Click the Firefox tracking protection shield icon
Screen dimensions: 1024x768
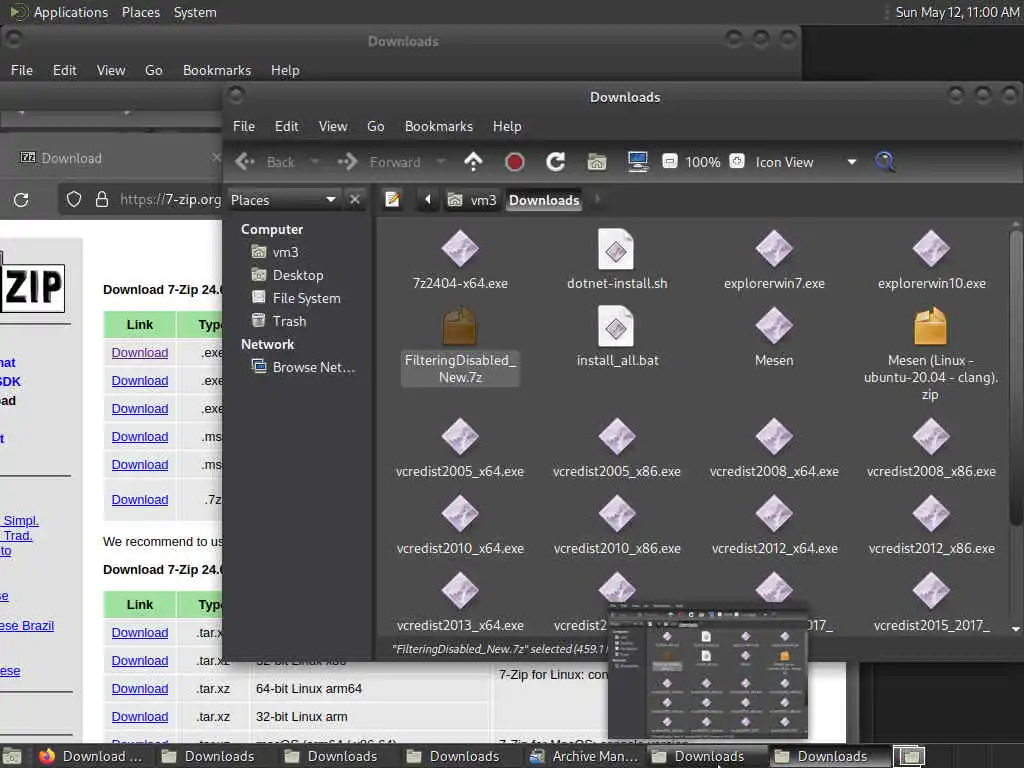(x=74, y=199)
